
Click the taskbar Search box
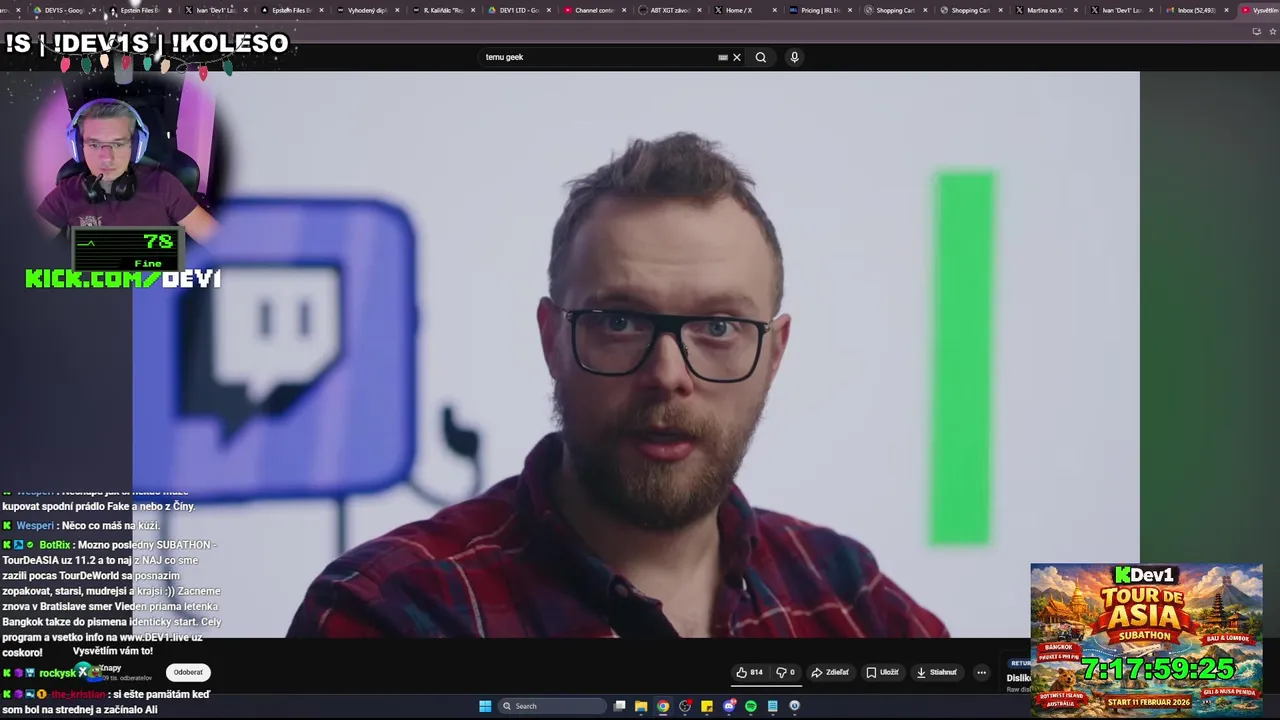551,706
